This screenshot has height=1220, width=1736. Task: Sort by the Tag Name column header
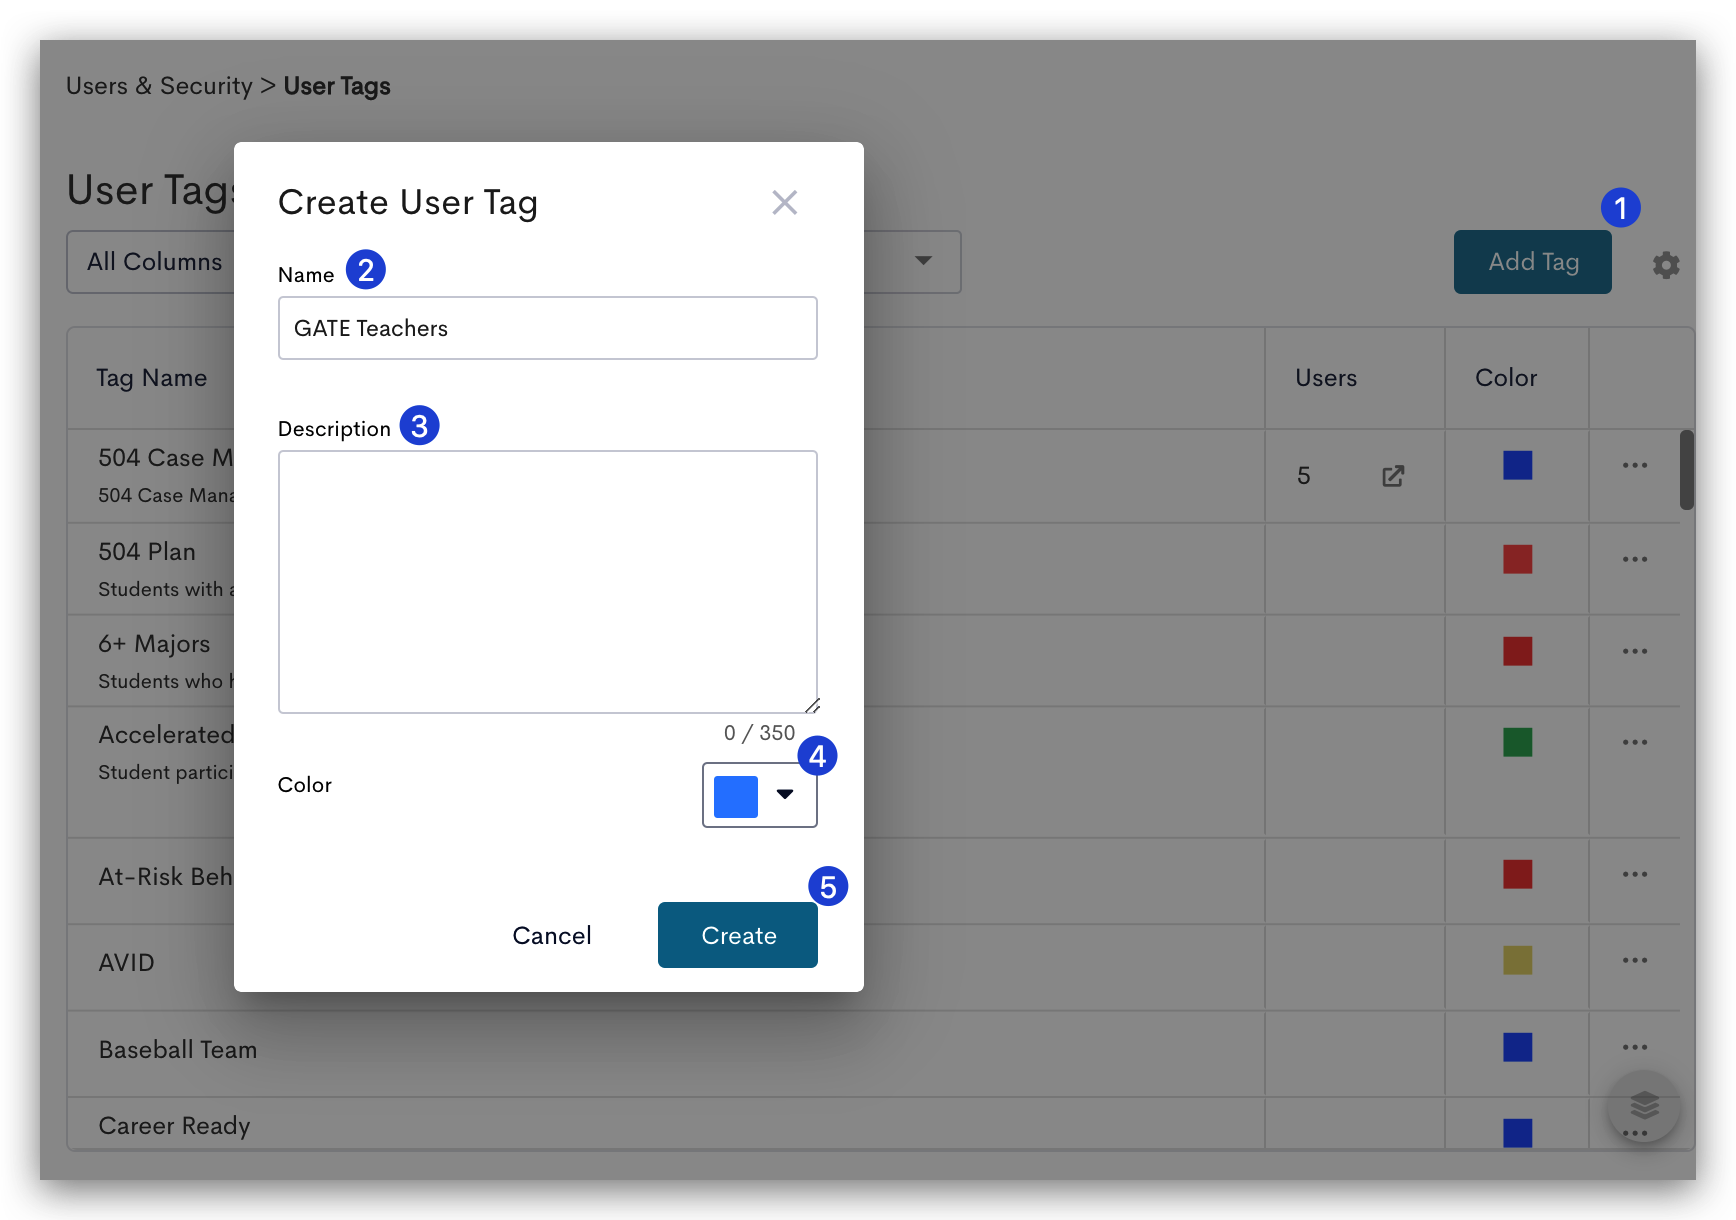click(152, 378)
